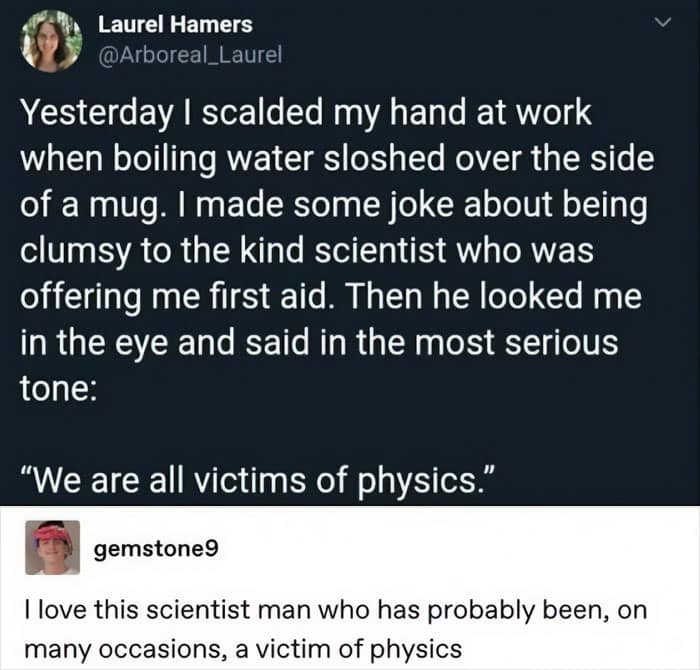Click "most serious" in the tweet text
The image size is (700, 670).
517,342
